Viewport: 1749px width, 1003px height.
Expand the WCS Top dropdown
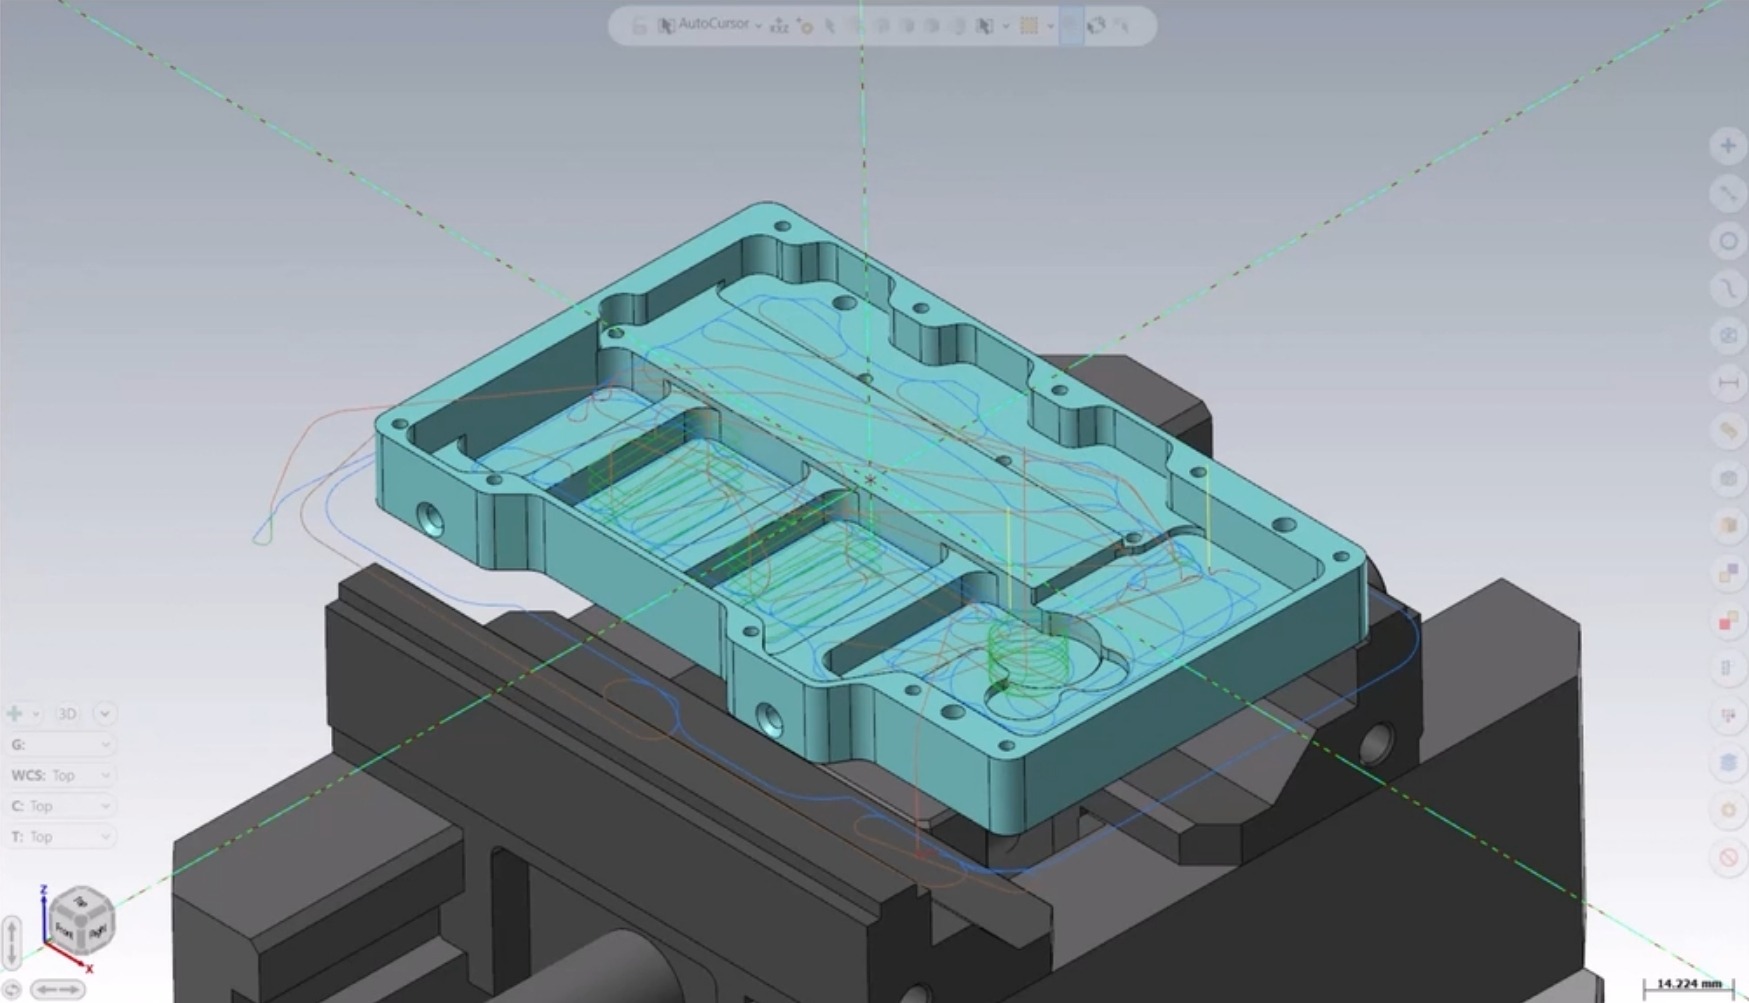(x=105, y=776)
